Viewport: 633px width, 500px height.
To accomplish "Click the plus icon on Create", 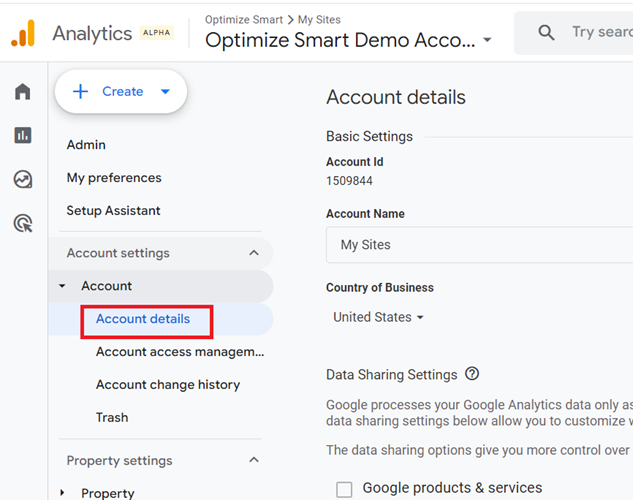I will tap(80, 92).
